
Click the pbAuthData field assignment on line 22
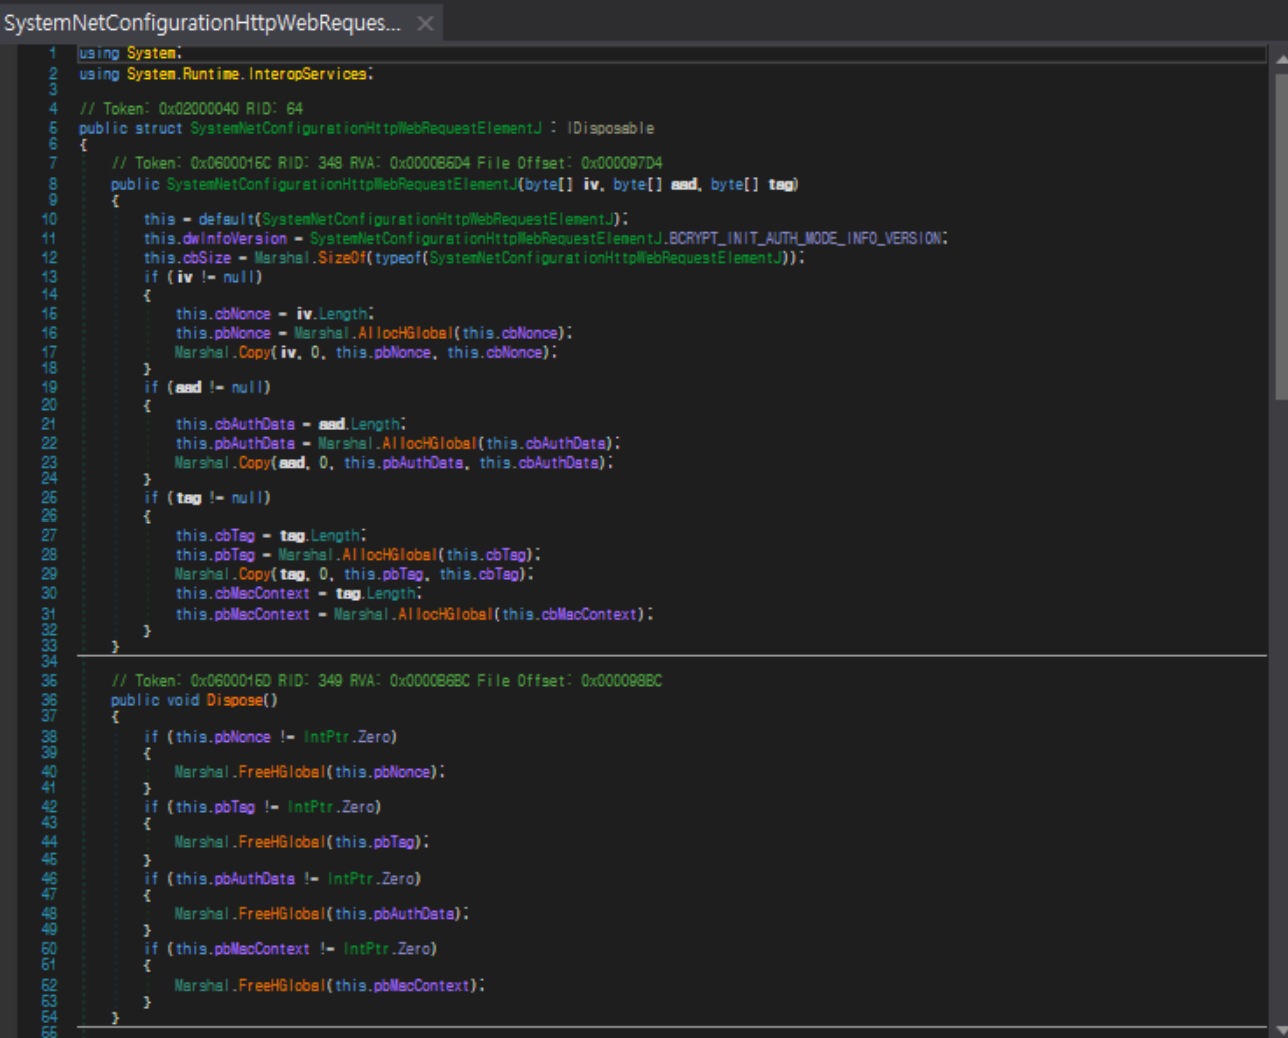[x=255, y=443]
